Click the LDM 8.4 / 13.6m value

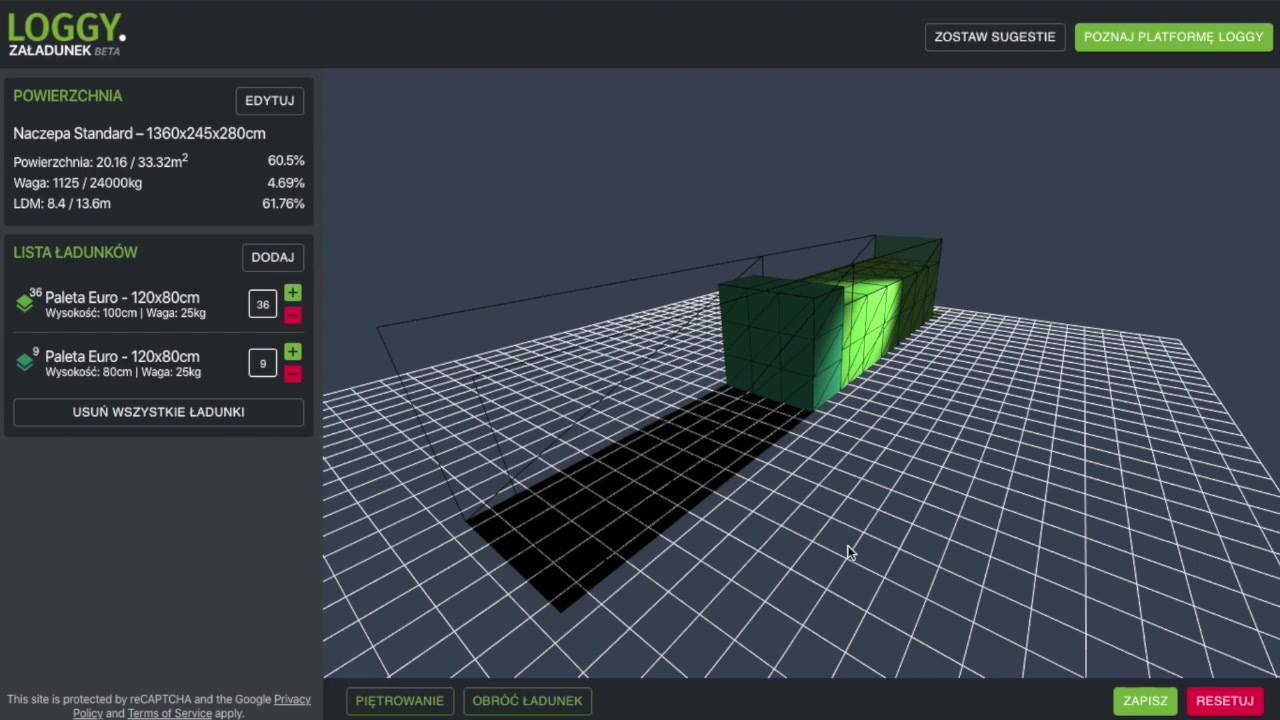click(x=62, y=203)
